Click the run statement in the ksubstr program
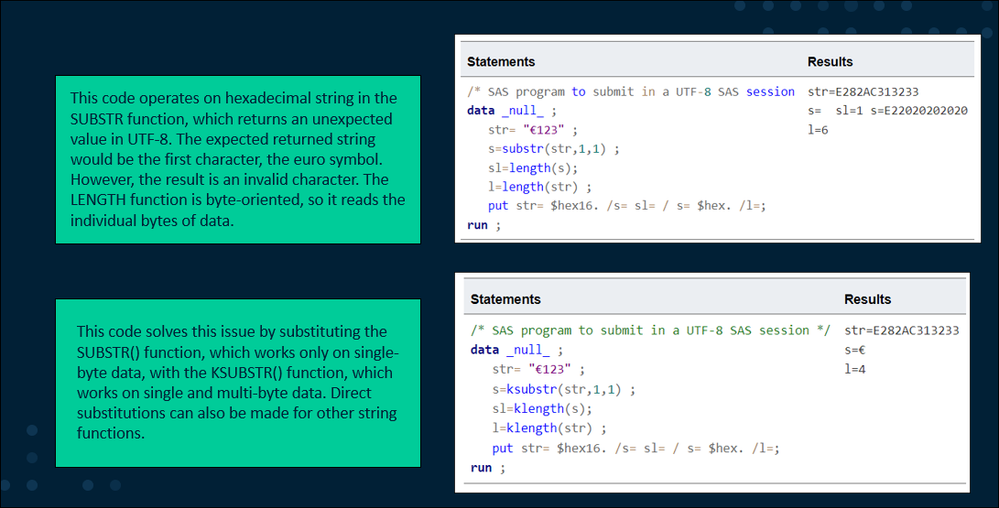Viewport: 999px width, 508px height. pos(485,467)
